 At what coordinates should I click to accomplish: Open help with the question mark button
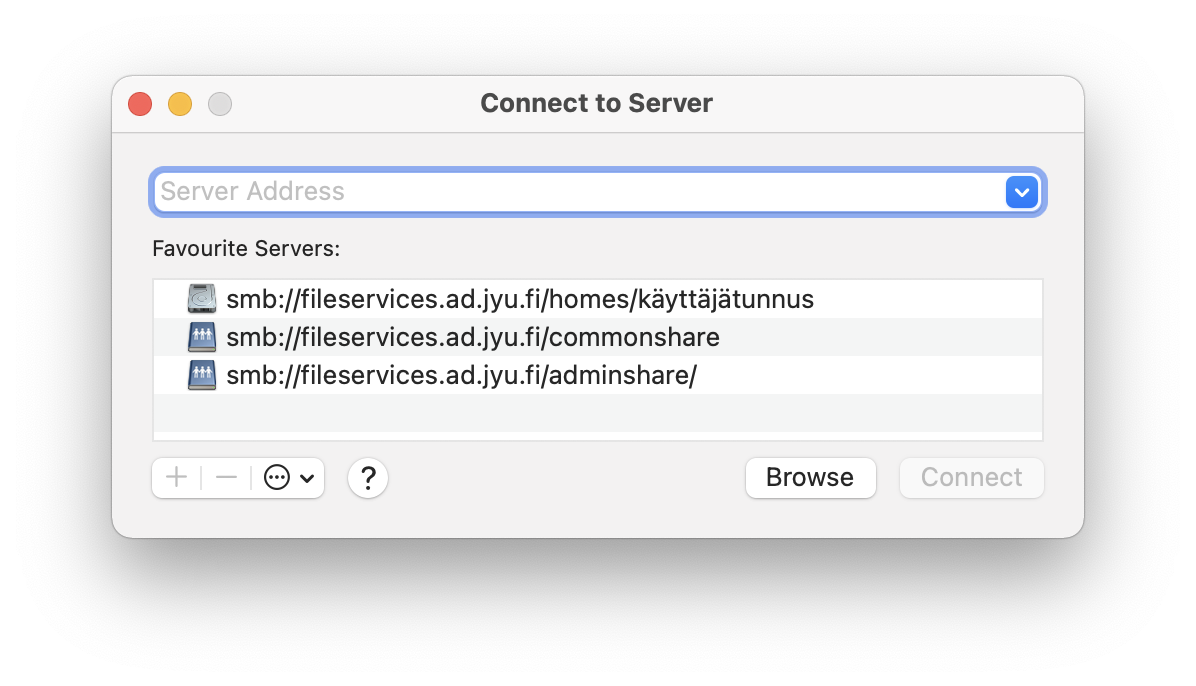(x=368, y=478)
